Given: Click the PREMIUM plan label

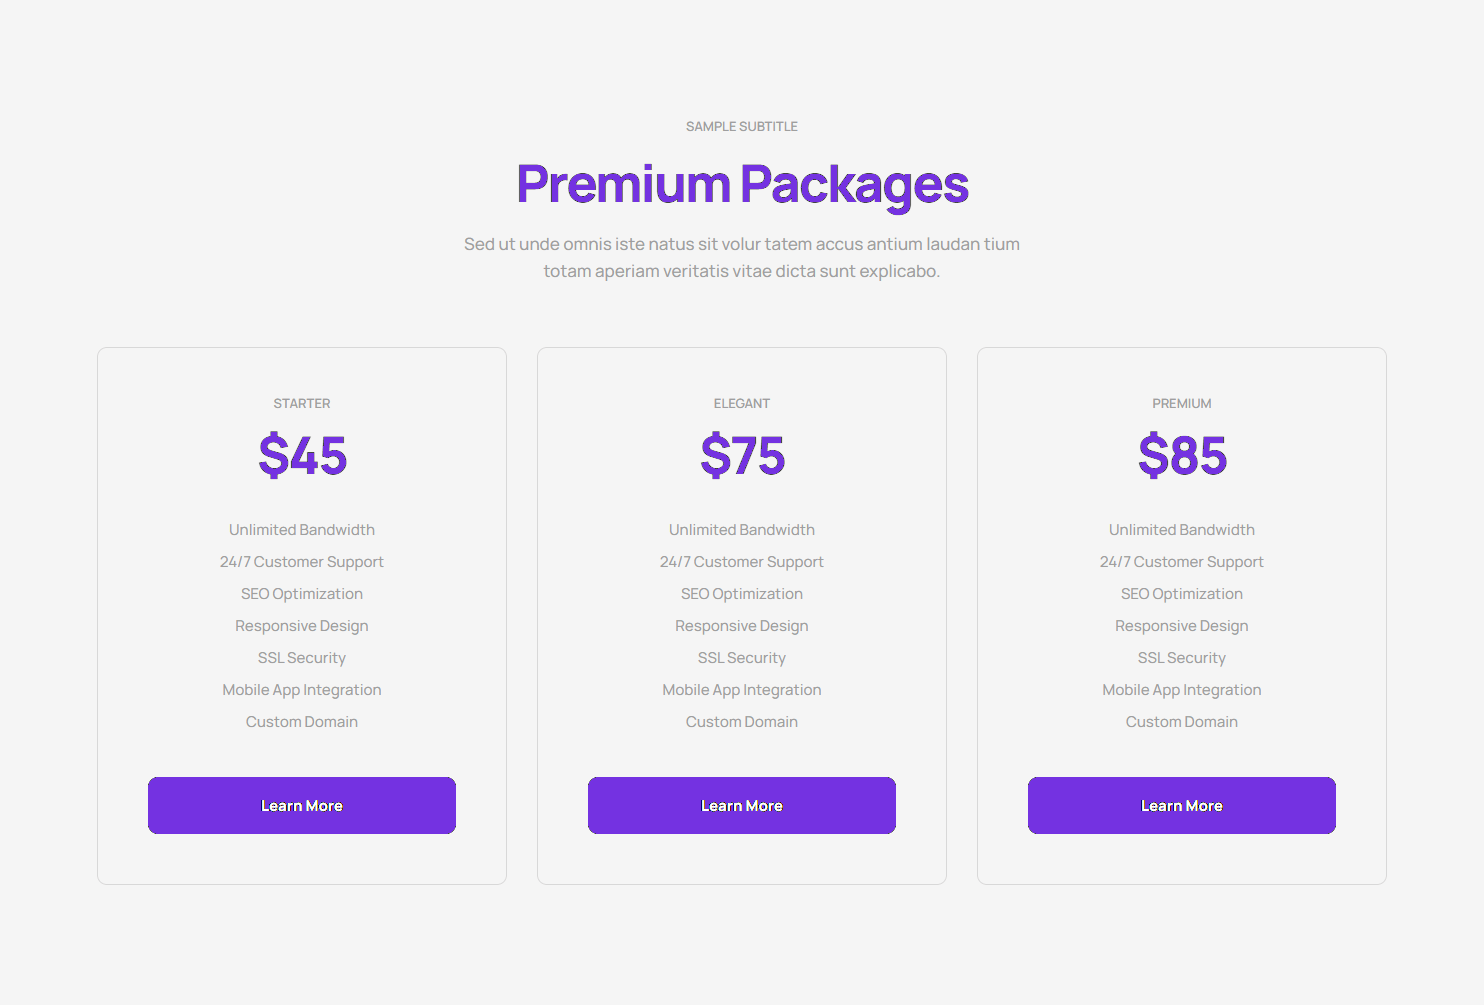Looking at the screenshot, I should tap(1182, 403).
